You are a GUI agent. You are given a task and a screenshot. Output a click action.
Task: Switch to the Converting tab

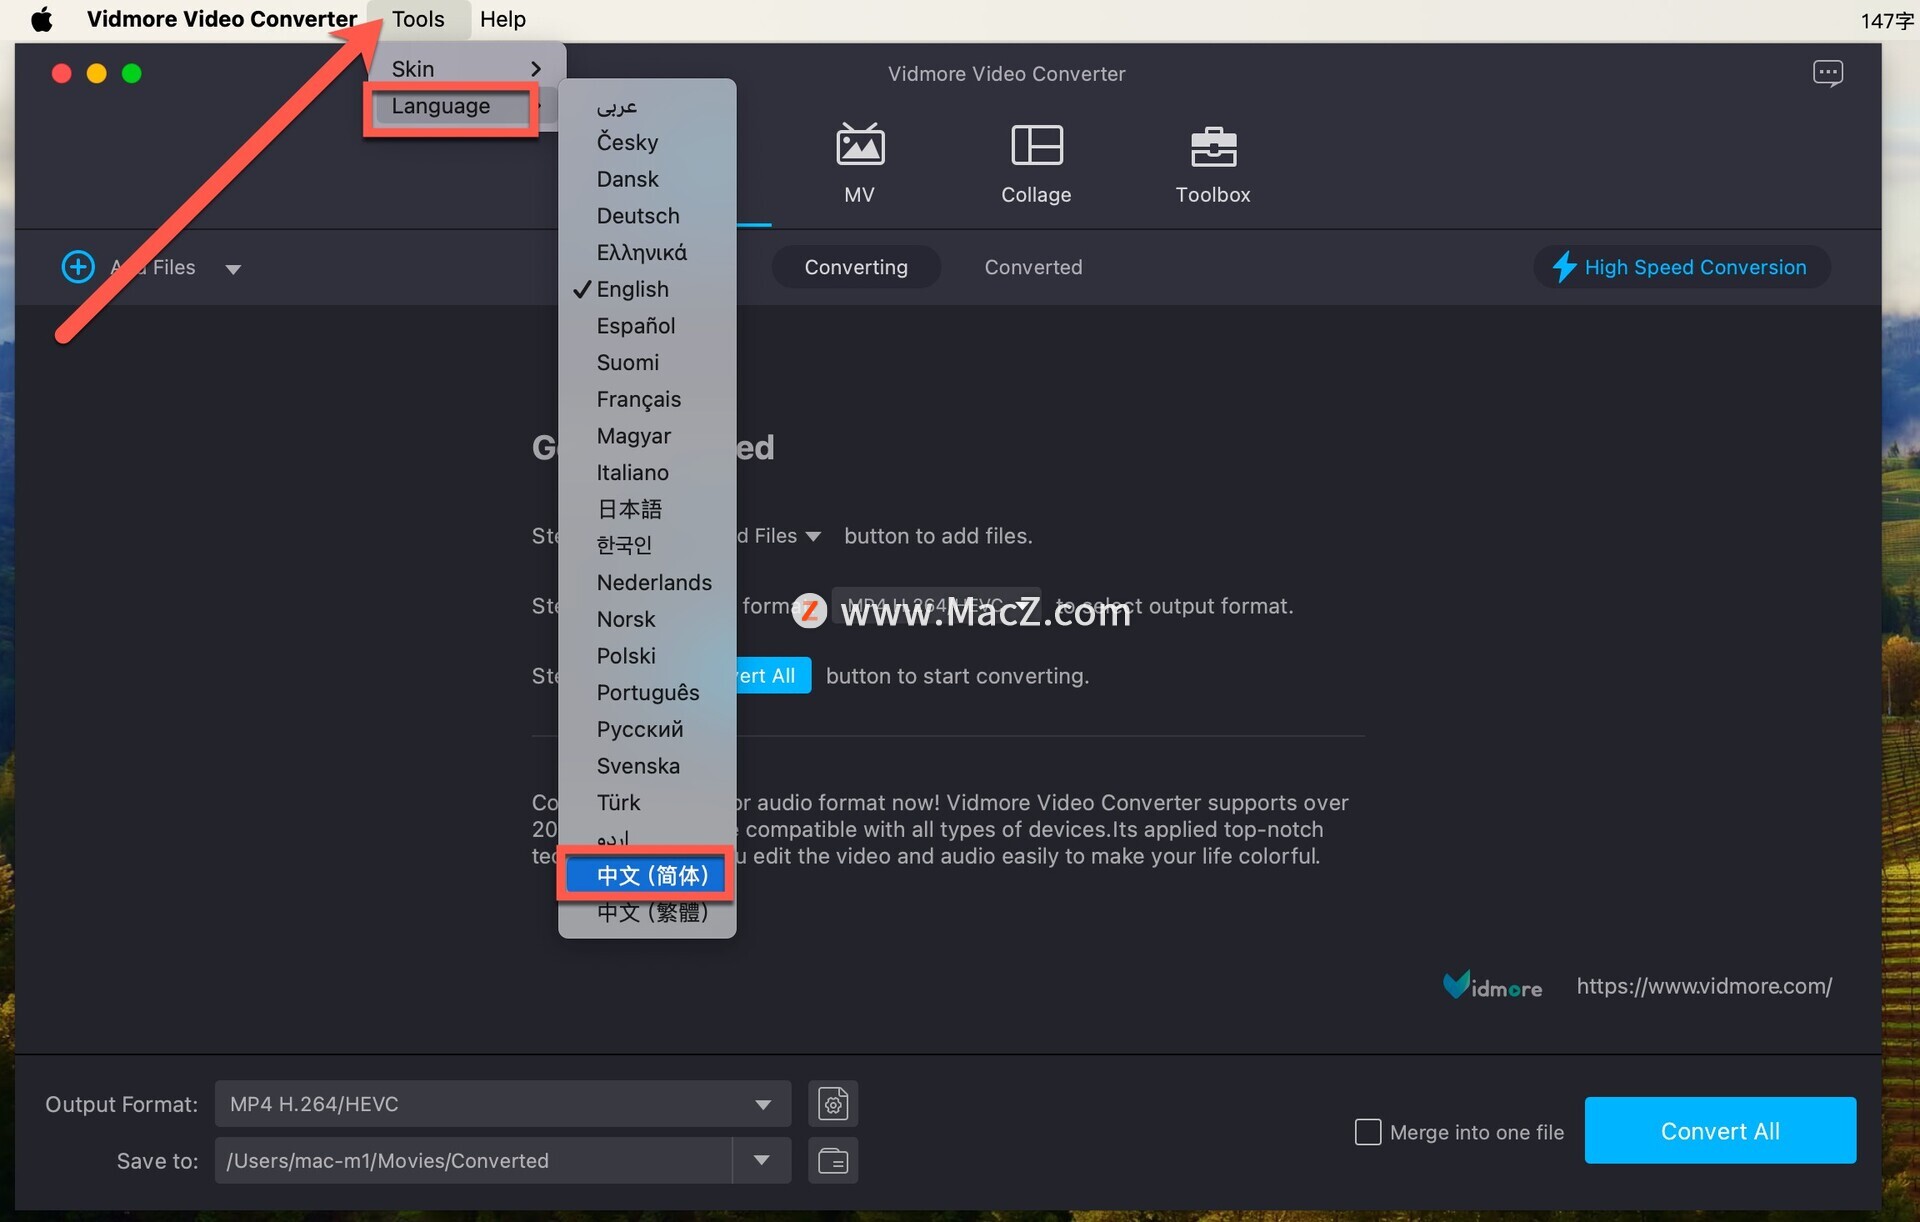point(856,267)
